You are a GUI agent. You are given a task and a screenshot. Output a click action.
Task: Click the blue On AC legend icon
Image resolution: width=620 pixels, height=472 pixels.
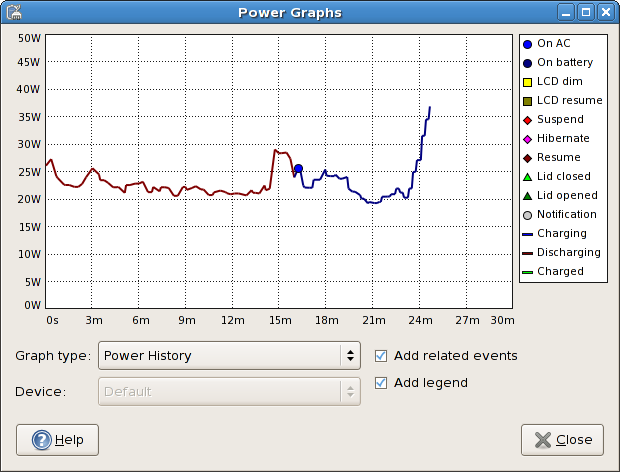(x=527, y=44)
